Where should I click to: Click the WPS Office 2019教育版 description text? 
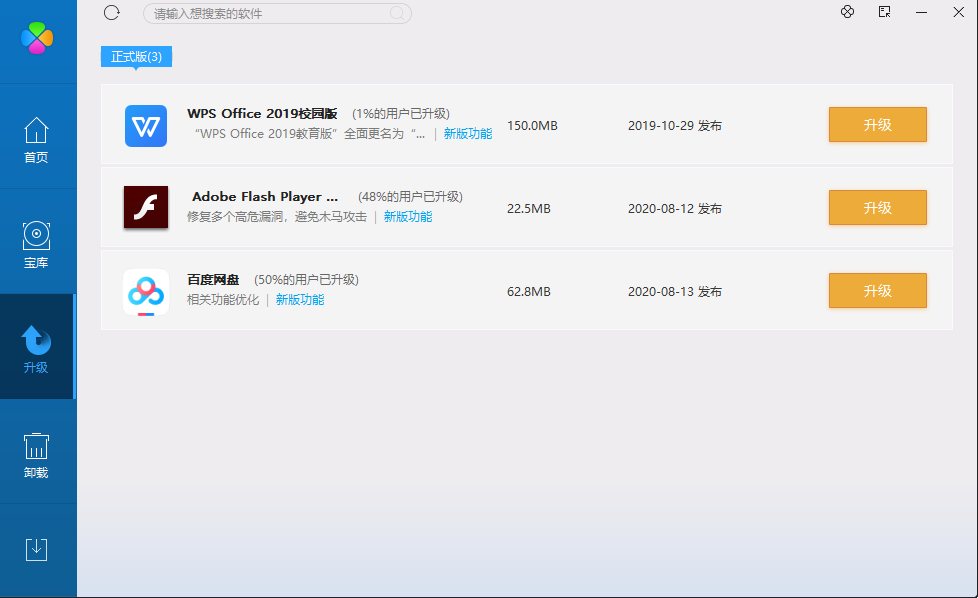pos(310,133)
